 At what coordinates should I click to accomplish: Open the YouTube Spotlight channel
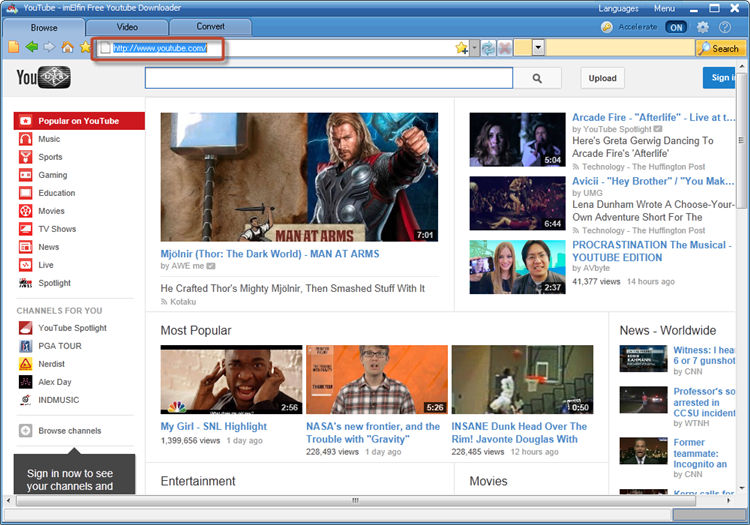[x=72, y=328]
